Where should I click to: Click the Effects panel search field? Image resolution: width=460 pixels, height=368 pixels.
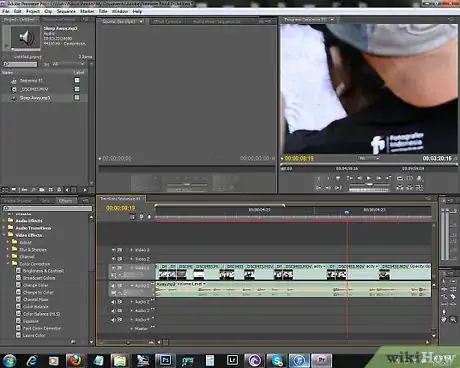pyautogui.click(x=47, y=208)
